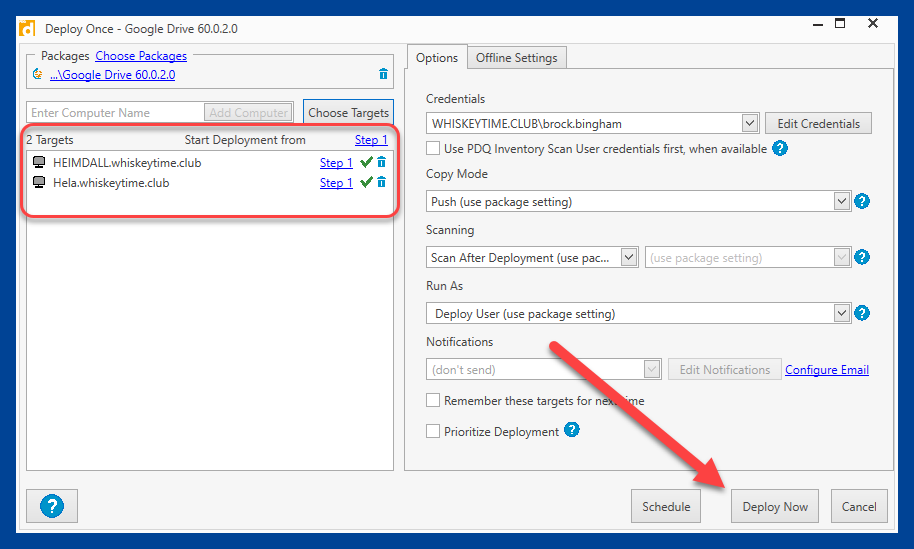The width and height of the screenshot is (914, 549).
Task: Click the Edit Credentials button
Action: pos(818,124)
